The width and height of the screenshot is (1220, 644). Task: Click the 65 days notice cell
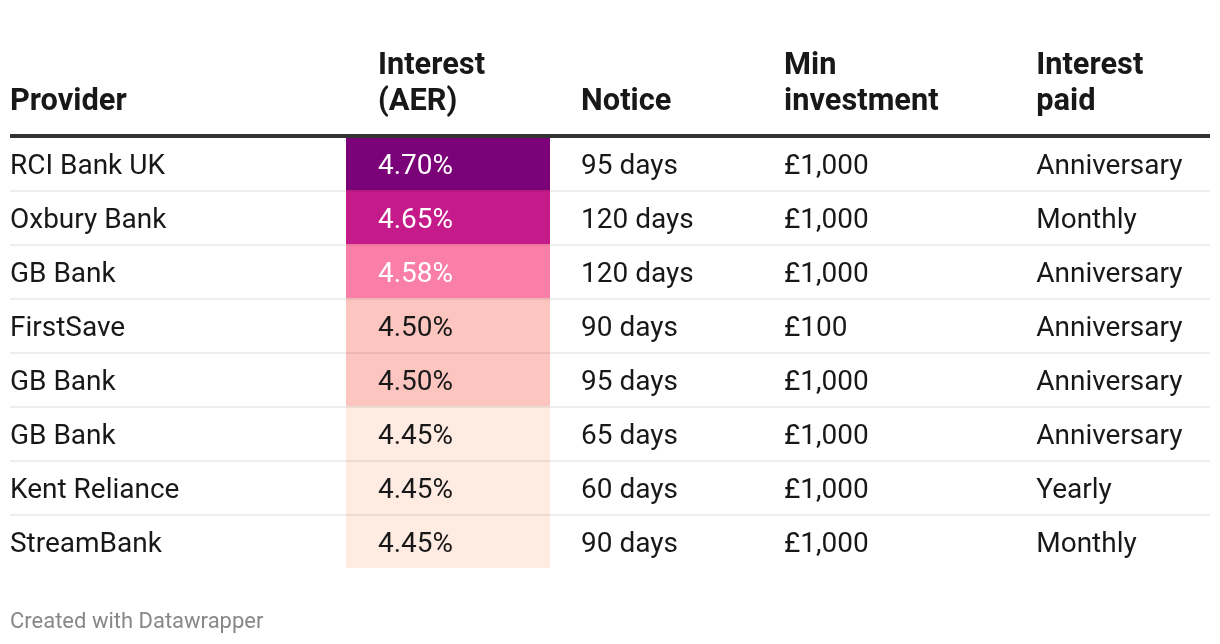(629, 435)
